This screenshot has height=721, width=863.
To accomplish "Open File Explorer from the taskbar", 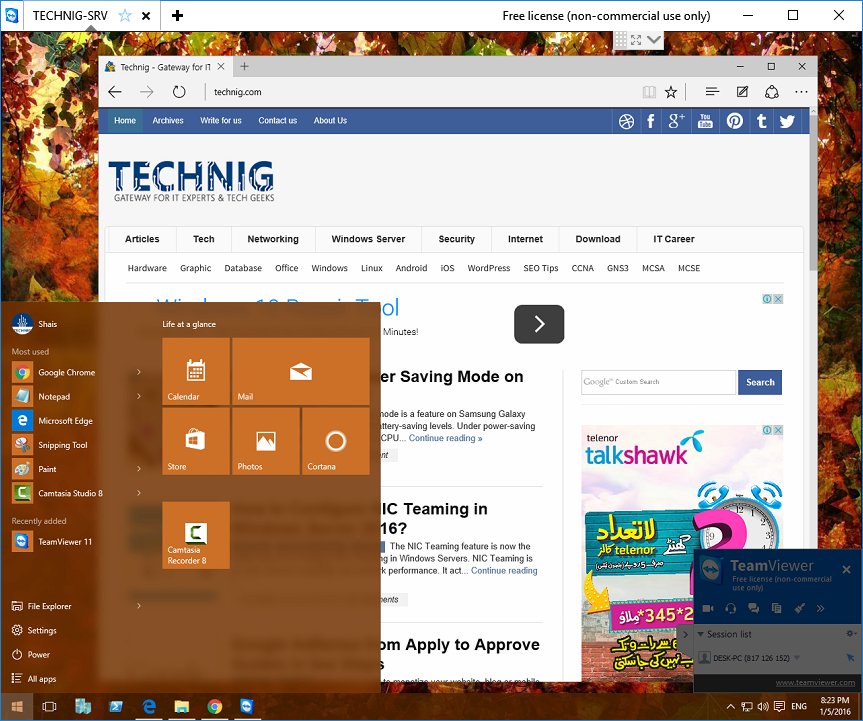I will (182, 707).
